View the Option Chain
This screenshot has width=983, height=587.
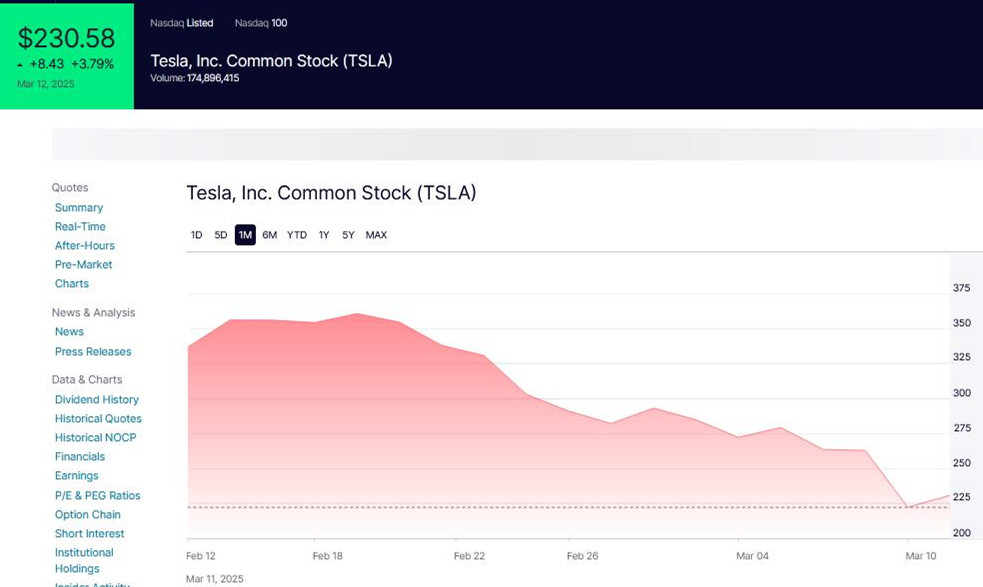click(88, 515)
